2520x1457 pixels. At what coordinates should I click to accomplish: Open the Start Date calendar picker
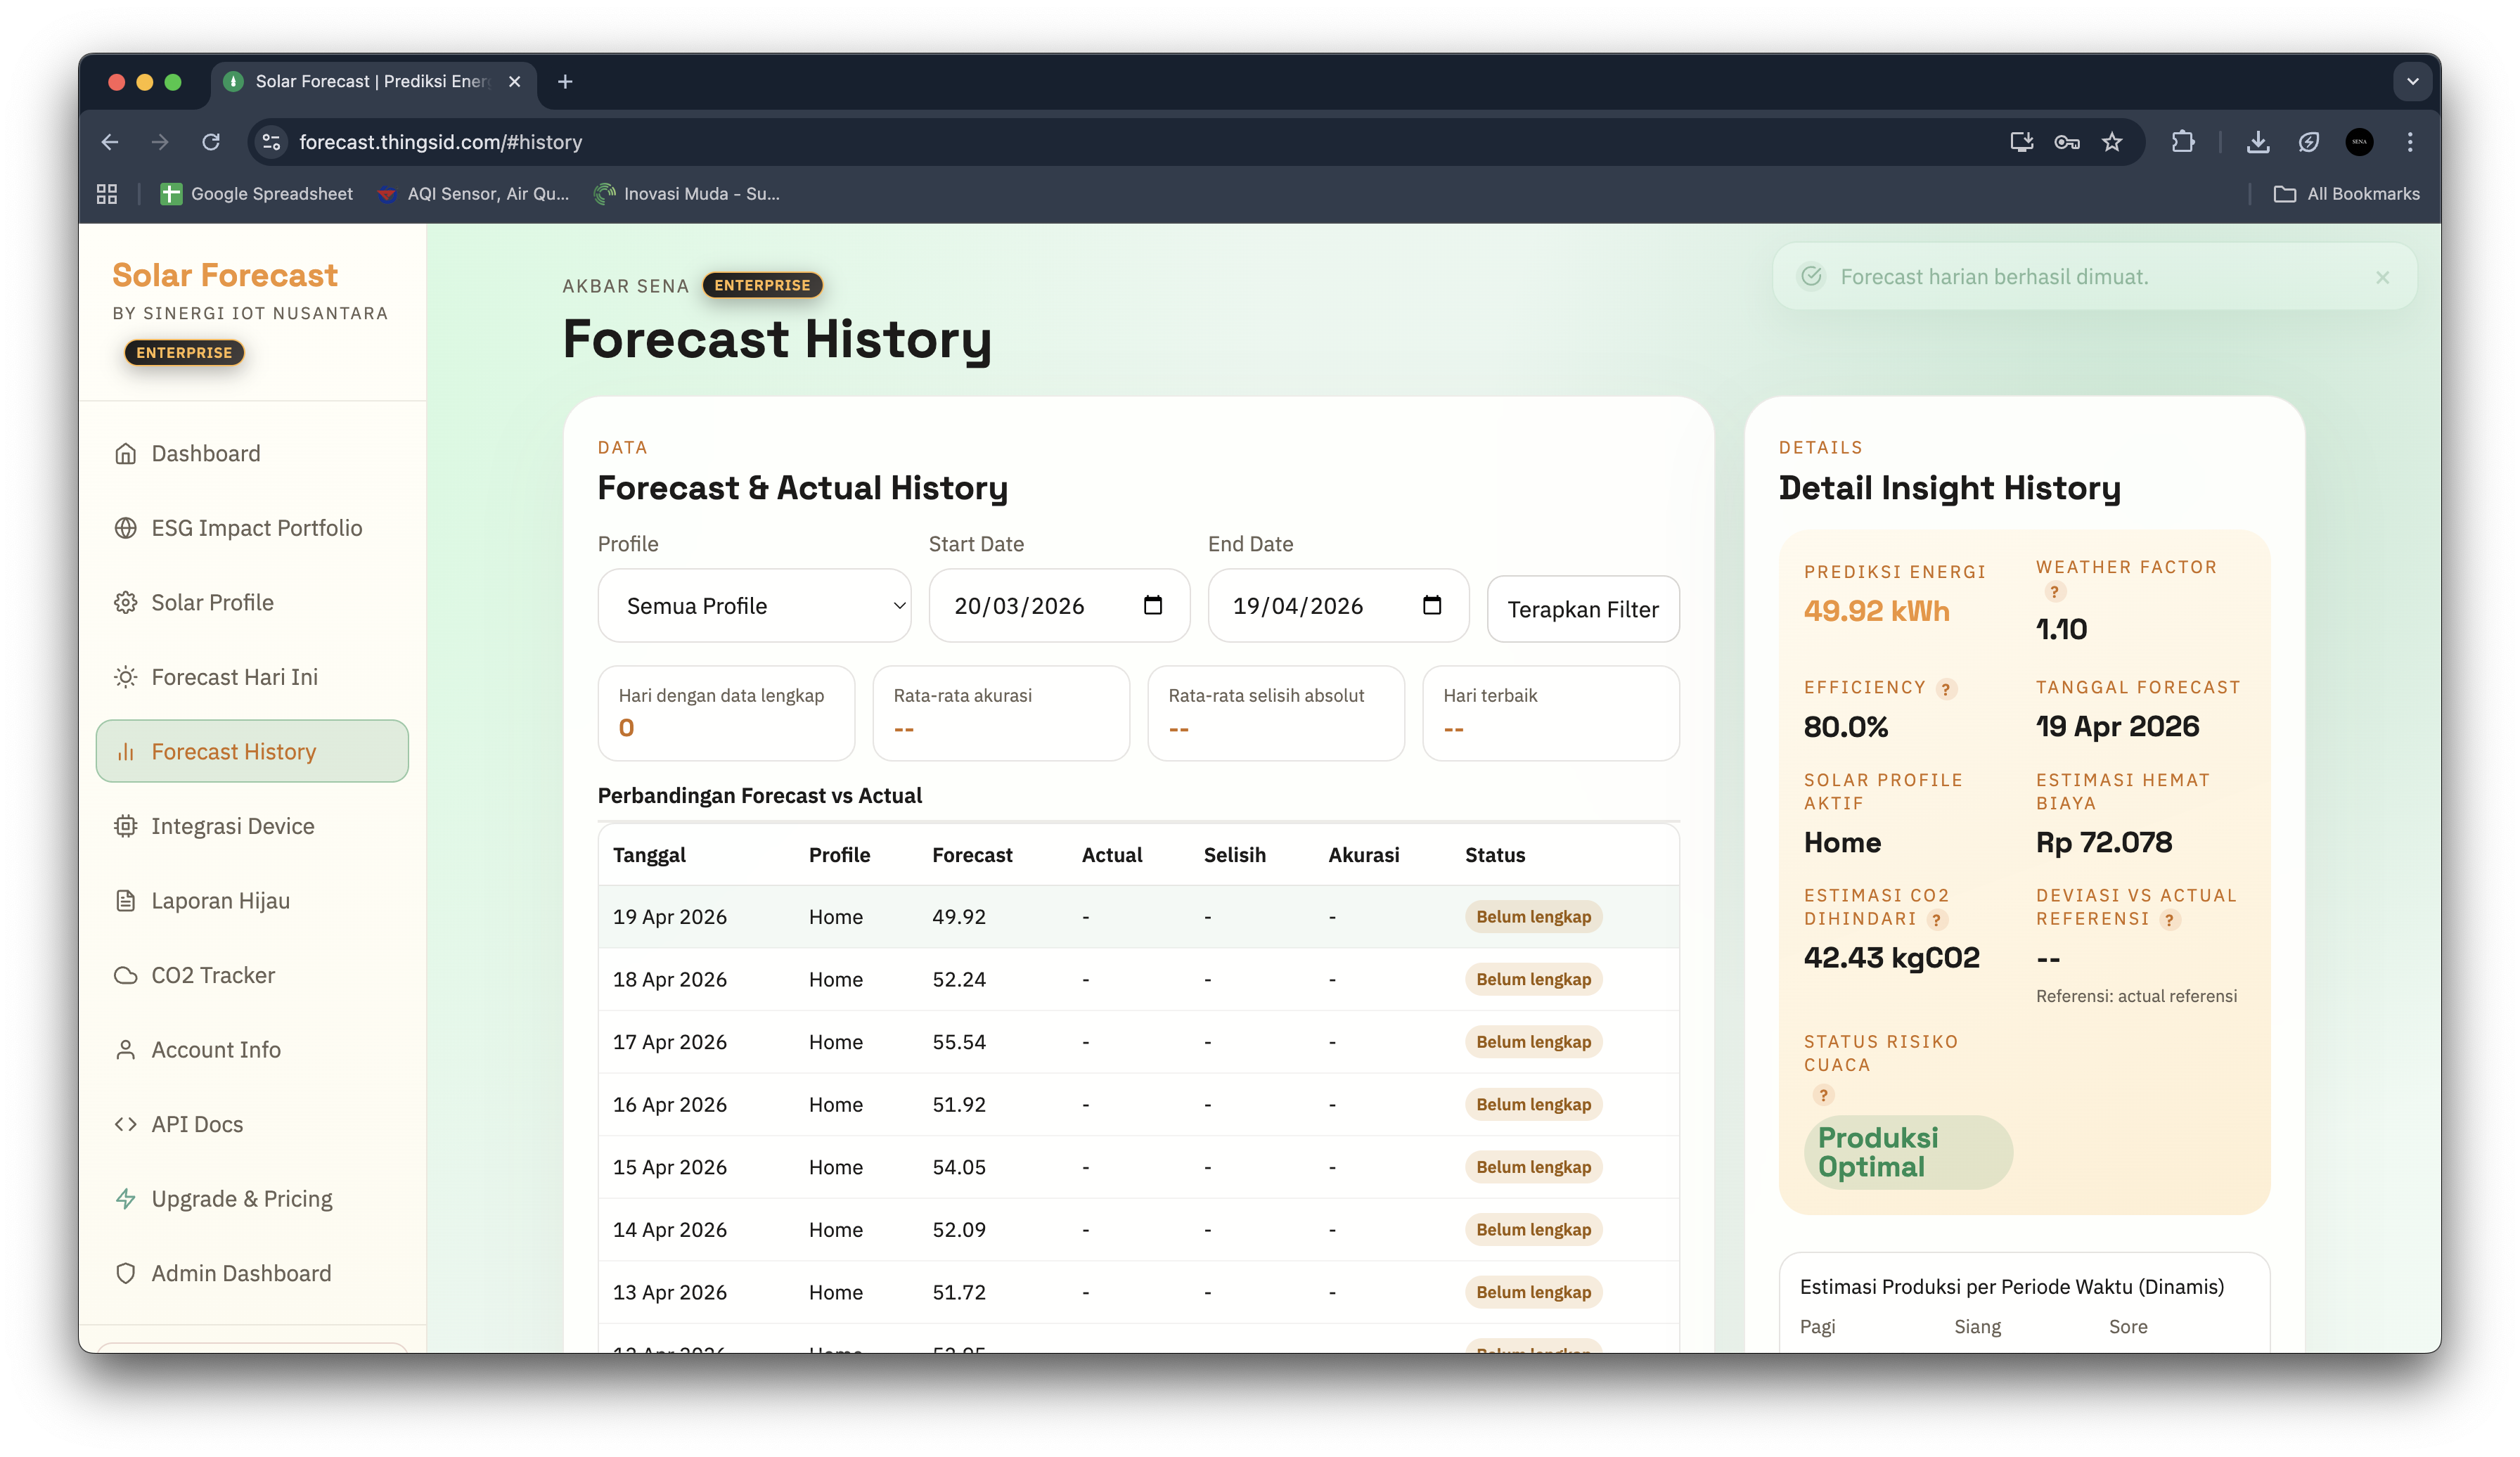click(1154, 605)
